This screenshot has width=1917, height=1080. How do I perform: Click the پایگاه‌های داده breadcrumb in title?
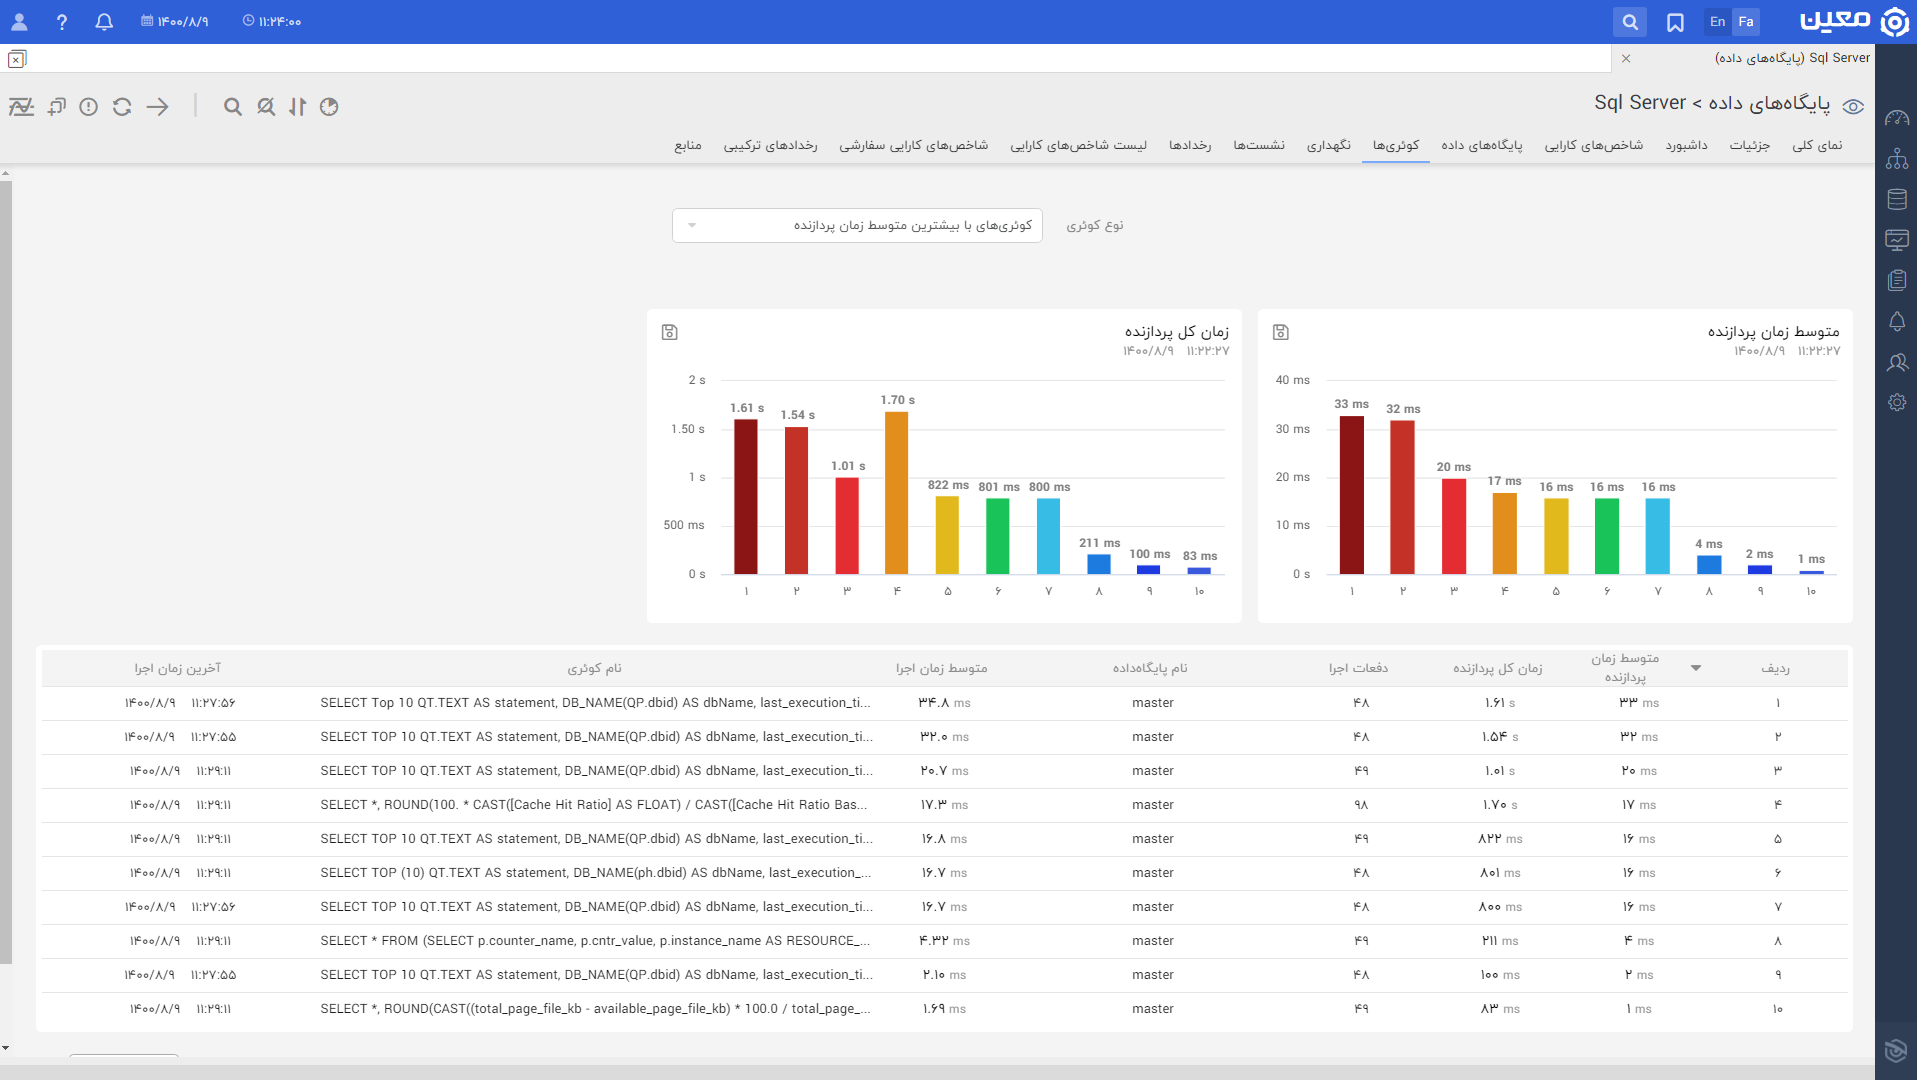(1769, 103)
